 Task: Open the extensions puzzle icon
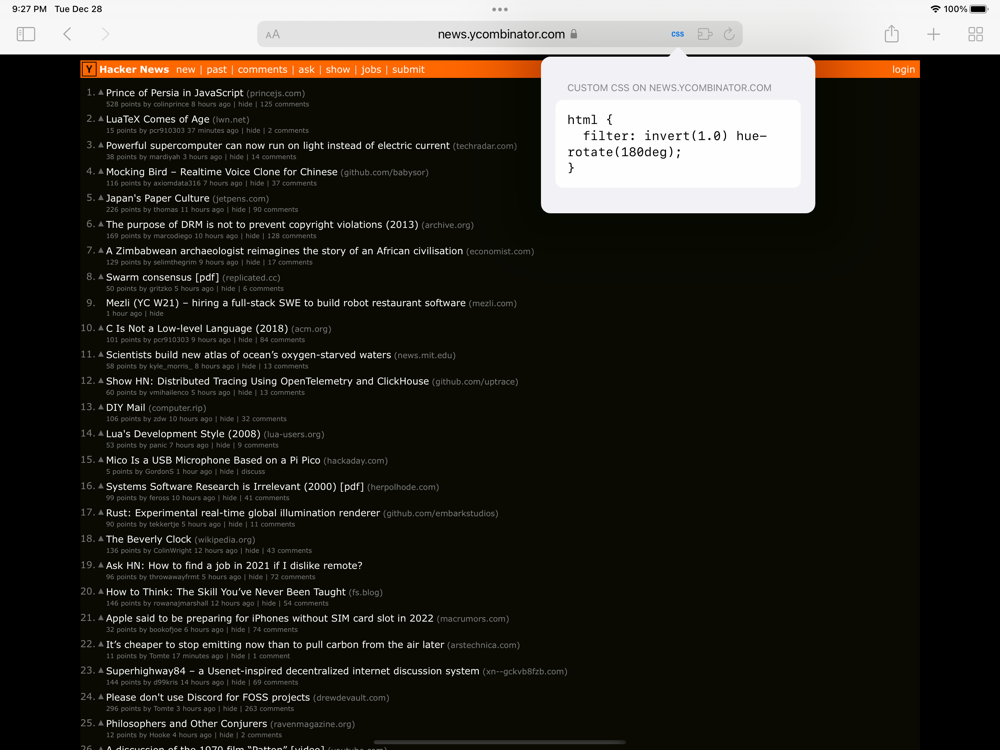[x=704, y=34]
